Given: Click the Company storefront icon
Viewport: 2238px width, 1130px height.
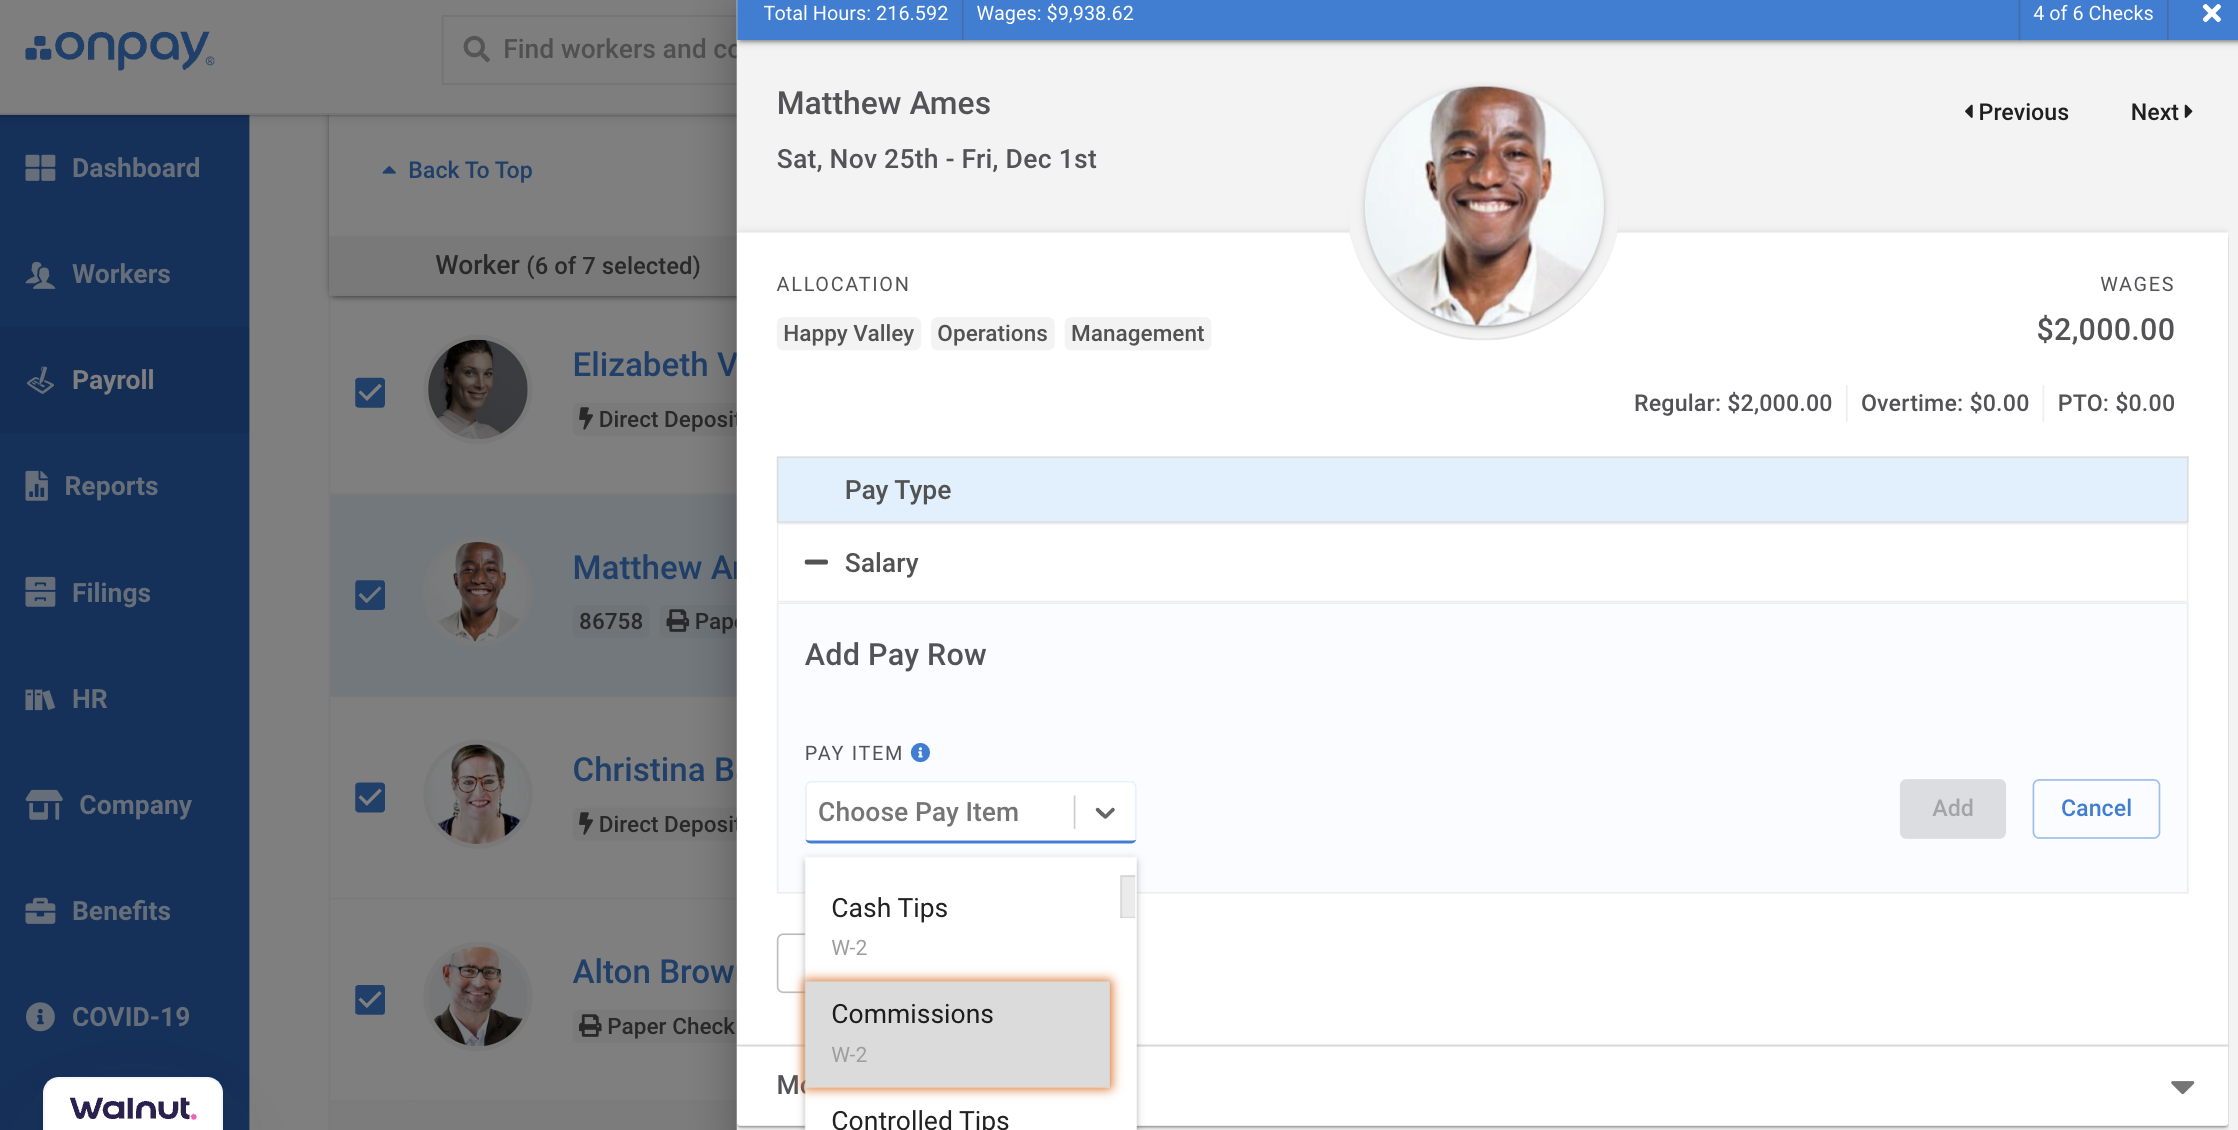Looking at the screenshot, I should tap(43, 805).
